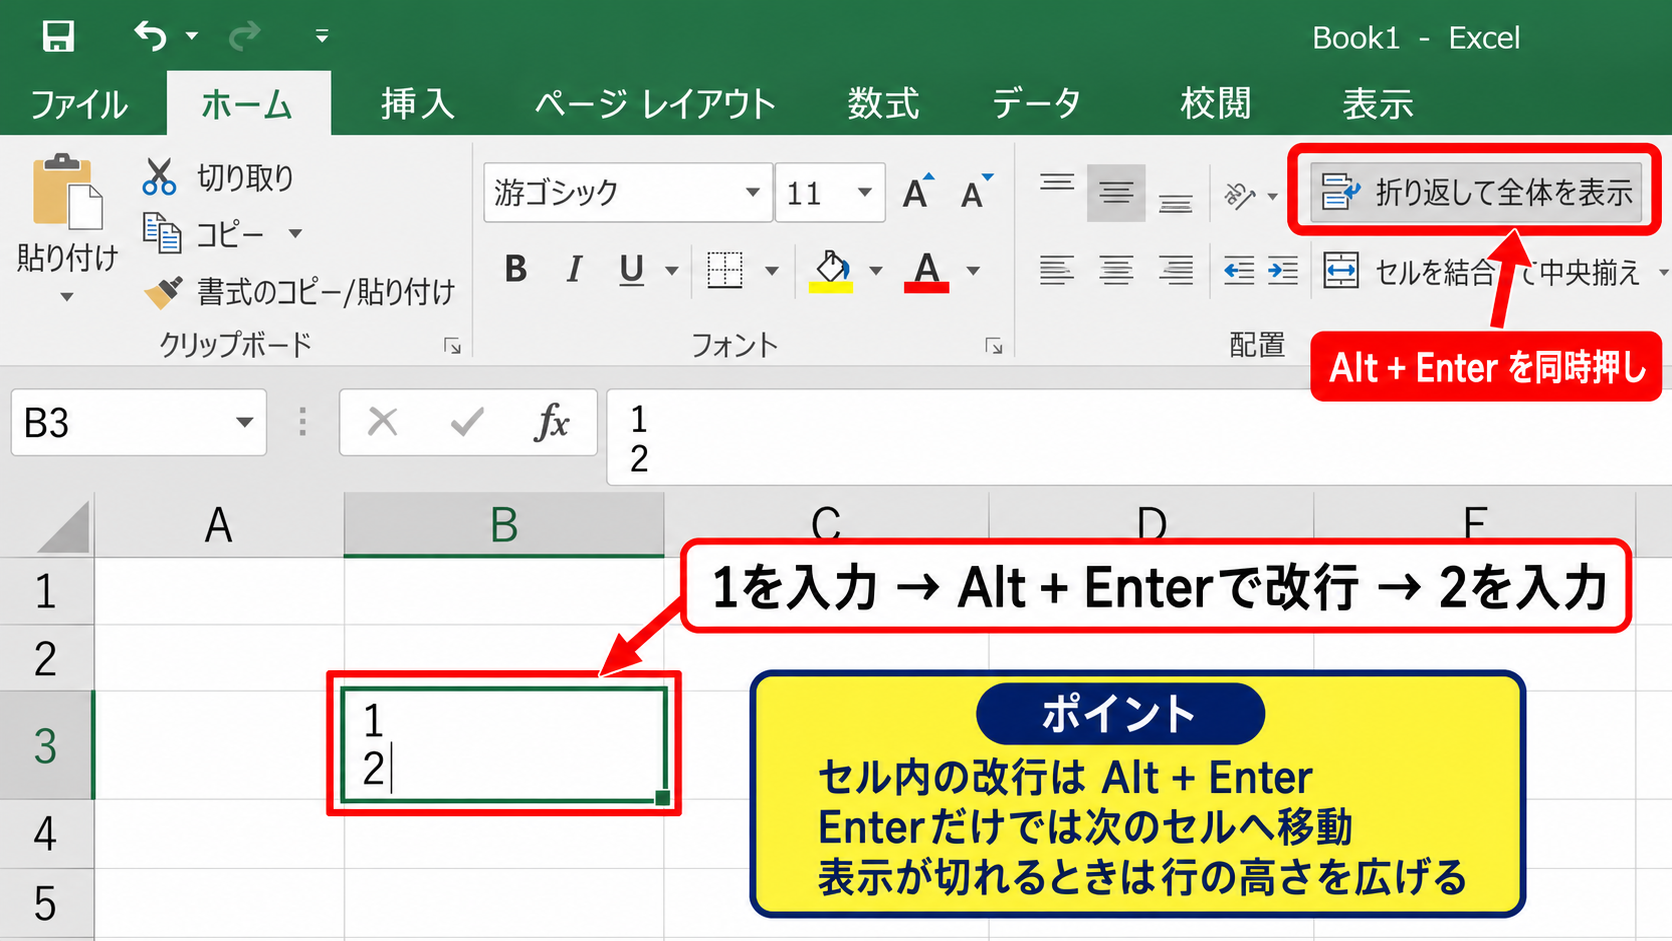The height and width of the screenshot is (941, 1672).
Task: Toggle underline formatting
Action: [x=631, y=270]
